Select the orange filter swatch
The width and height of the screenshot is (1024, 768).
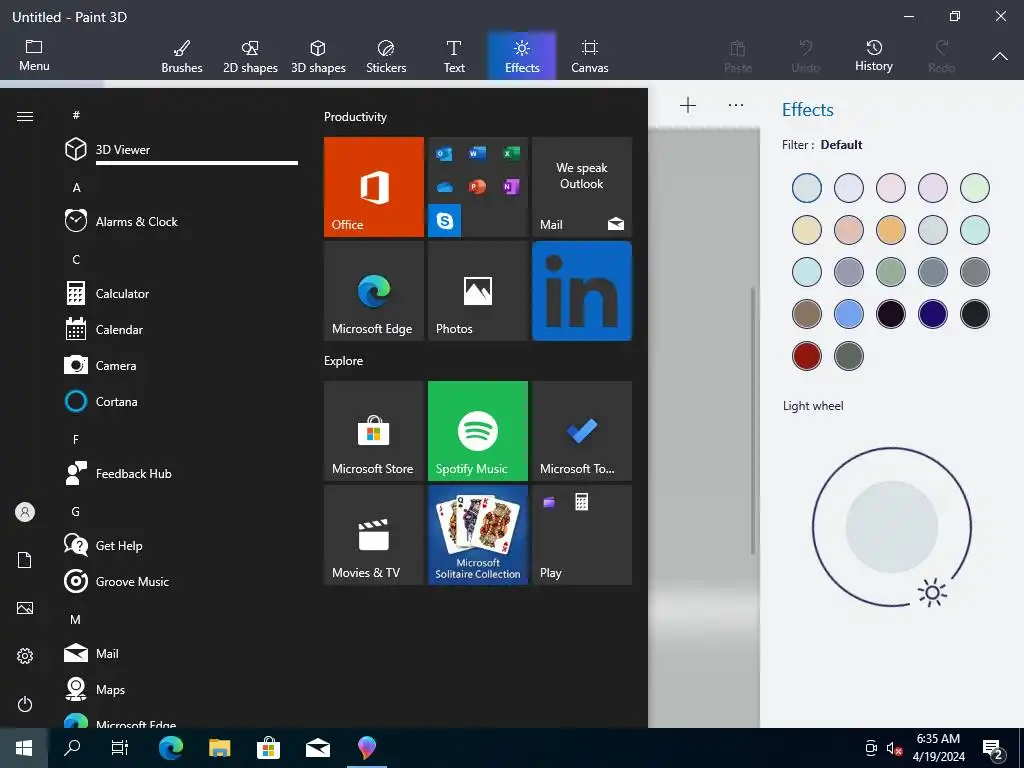click(890, 230)
